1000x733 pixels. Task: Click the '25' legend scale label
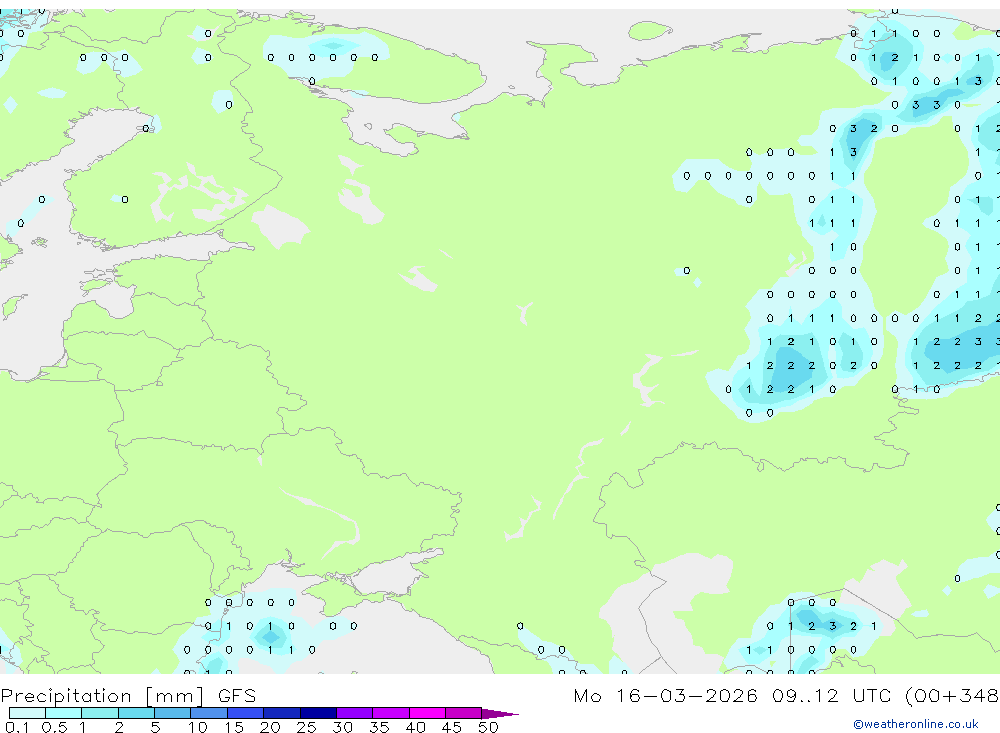(306, 727)
